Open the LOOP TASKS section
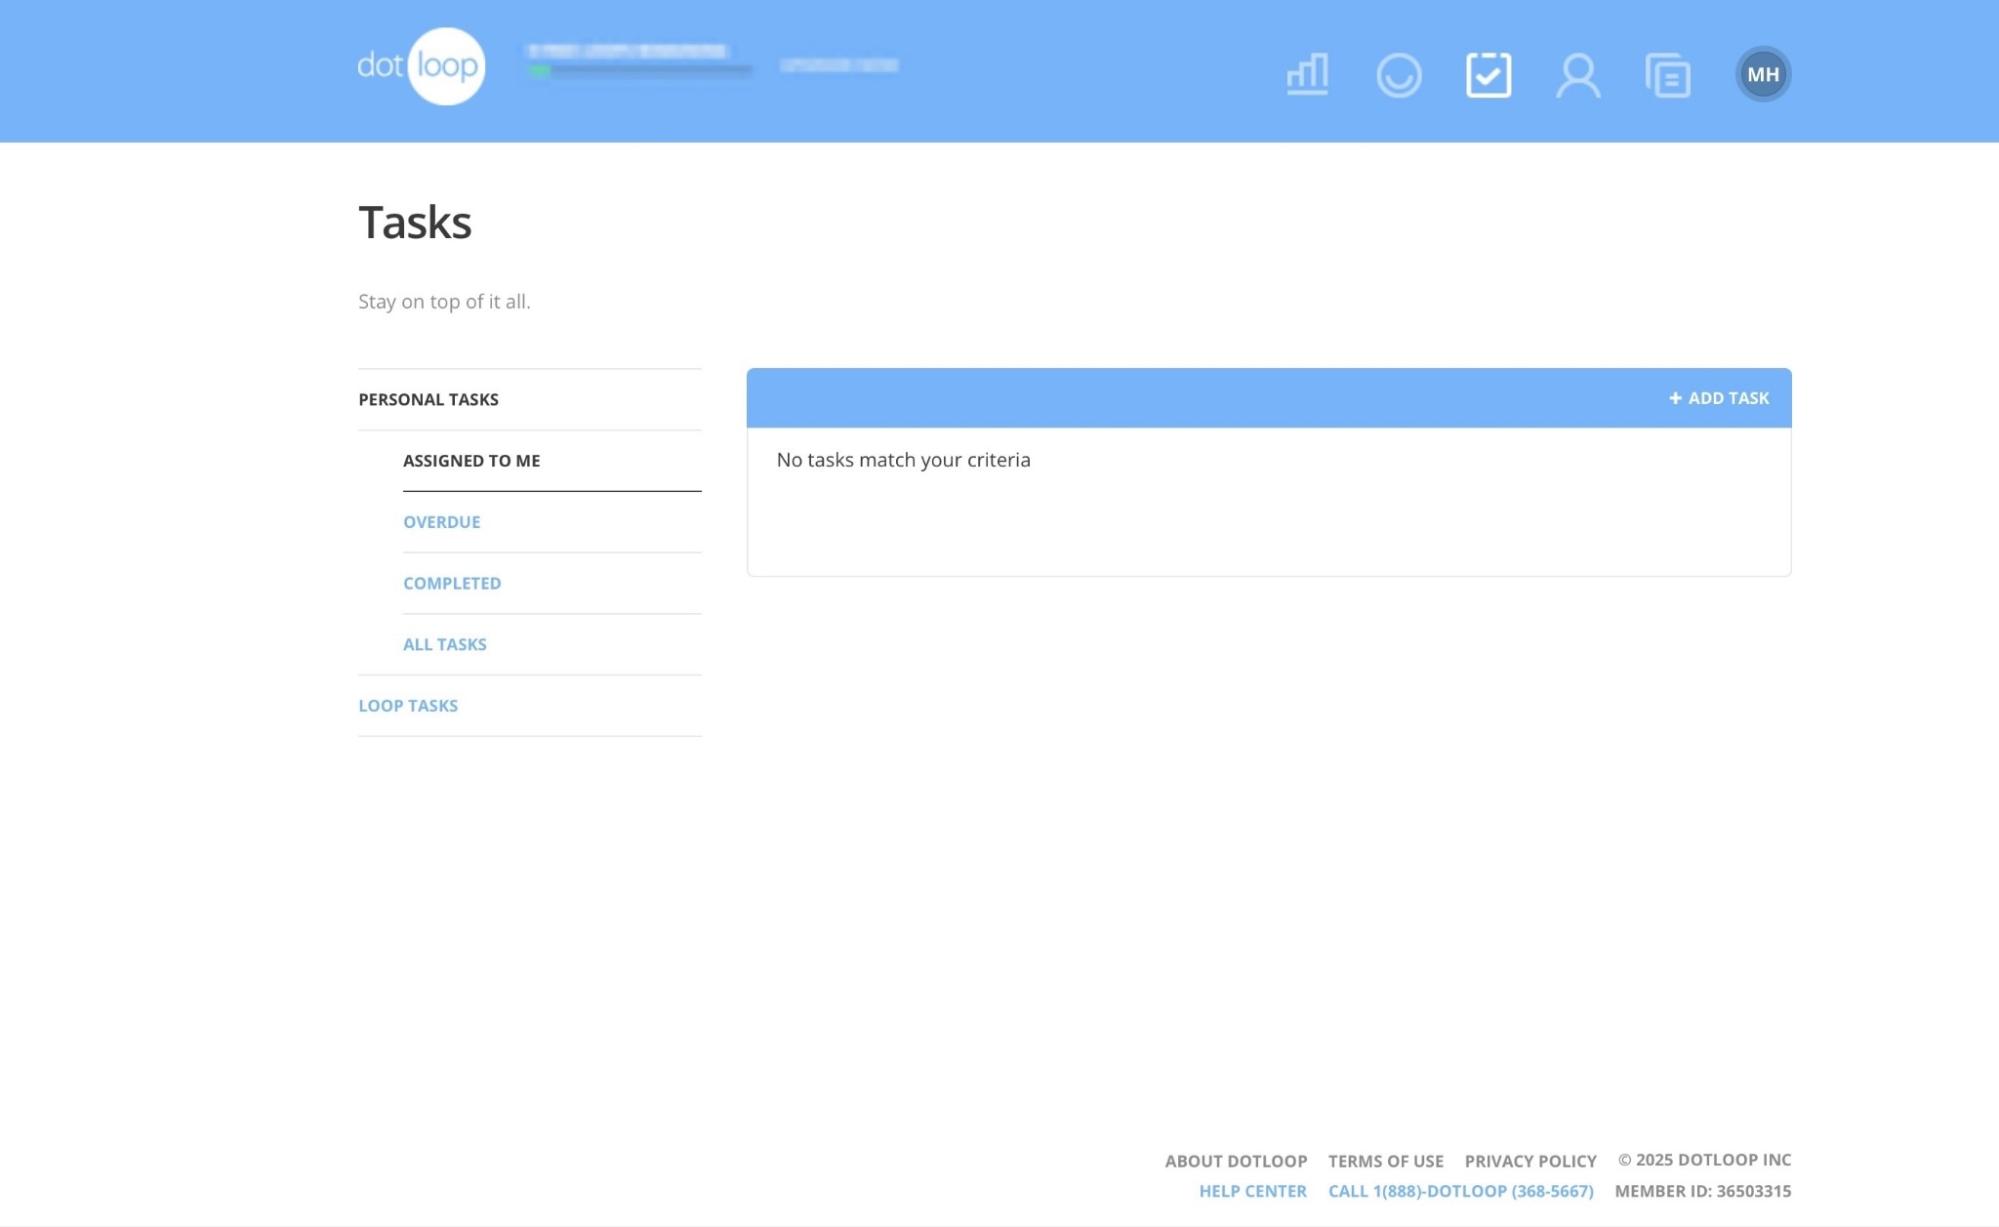This screenshot has width=1999, height=1227. click(x=407, y=705)
